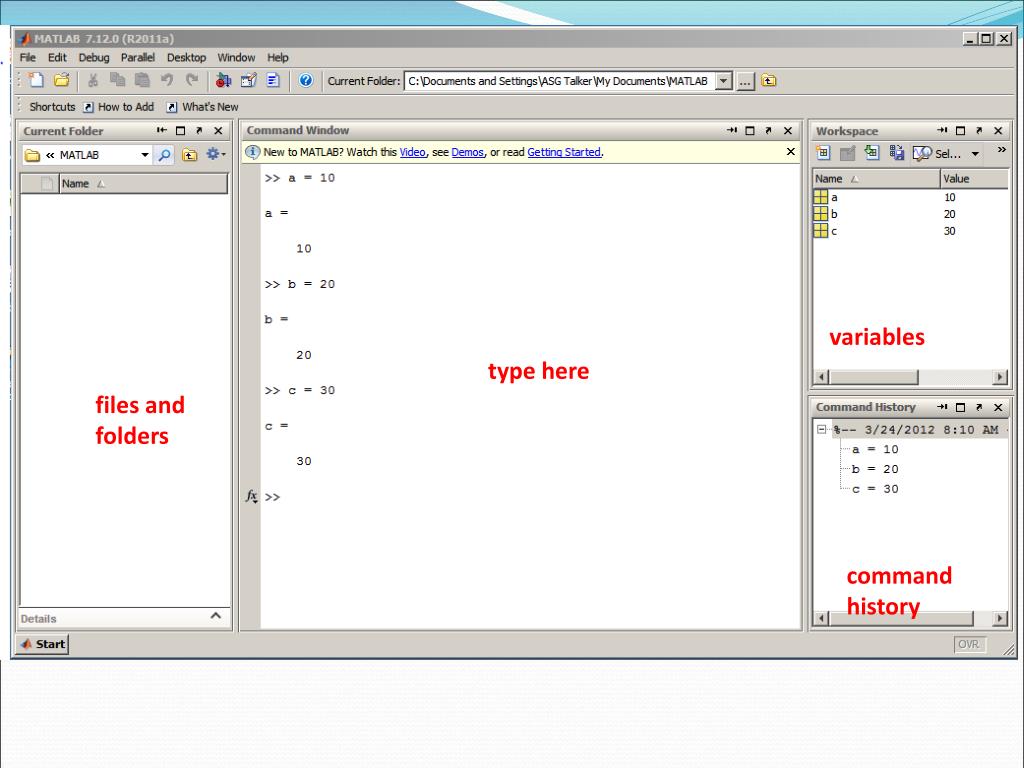Image resolution: width=1024 pixels, height=768 pixels.
Task: Open the Current Folder path dropdown
Action: click(724, 81)
